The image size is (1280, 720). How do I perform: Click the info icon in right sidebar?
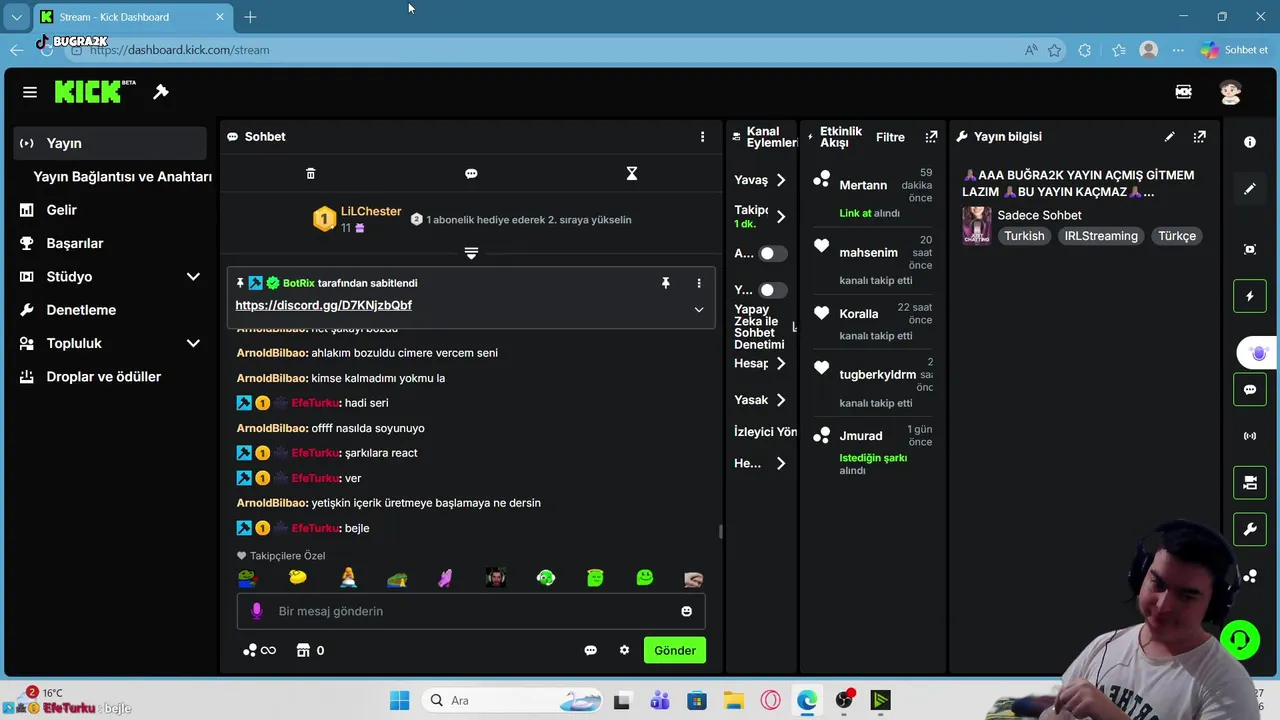[x=1250, y=142]
